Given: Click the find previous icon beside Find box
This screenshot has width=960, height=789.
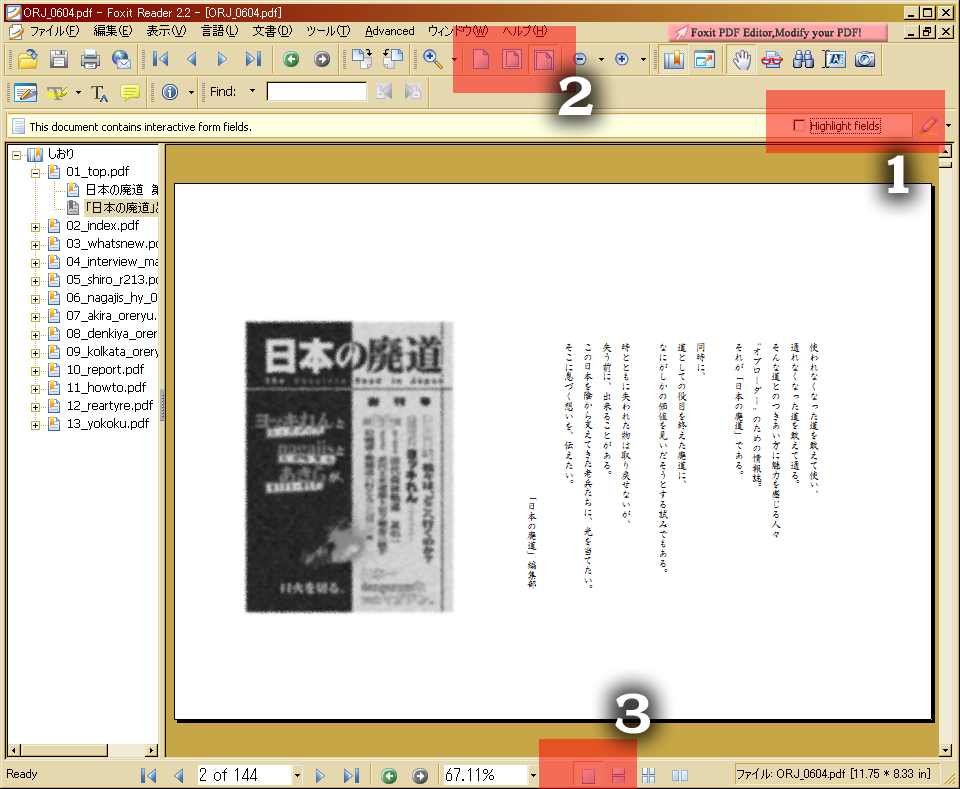Looking at the screenshot, I should [384, 92].
